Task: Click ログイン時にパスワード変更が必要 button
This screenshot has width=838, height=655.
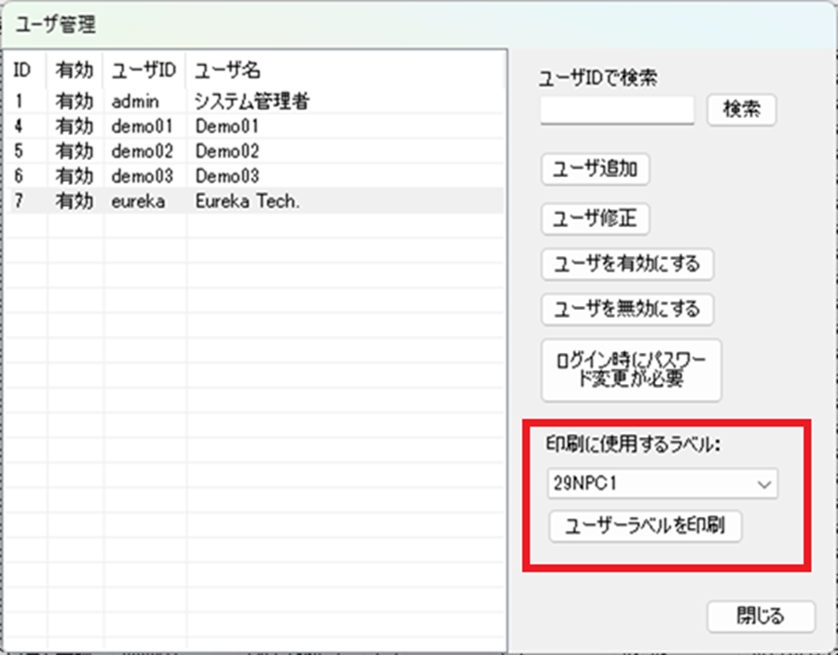Action: 630,368
